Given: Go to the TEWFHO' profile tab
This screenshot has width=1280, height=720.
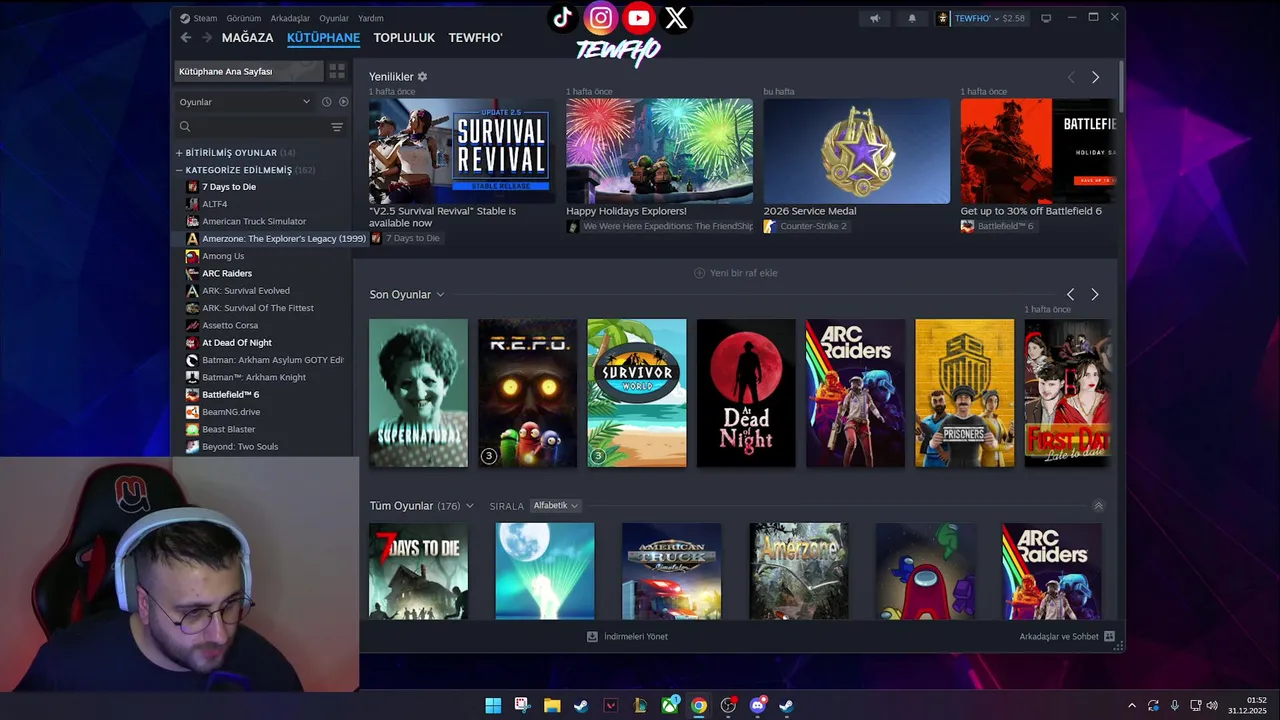Looking at the screenshot, I should (x=475, y=38).
